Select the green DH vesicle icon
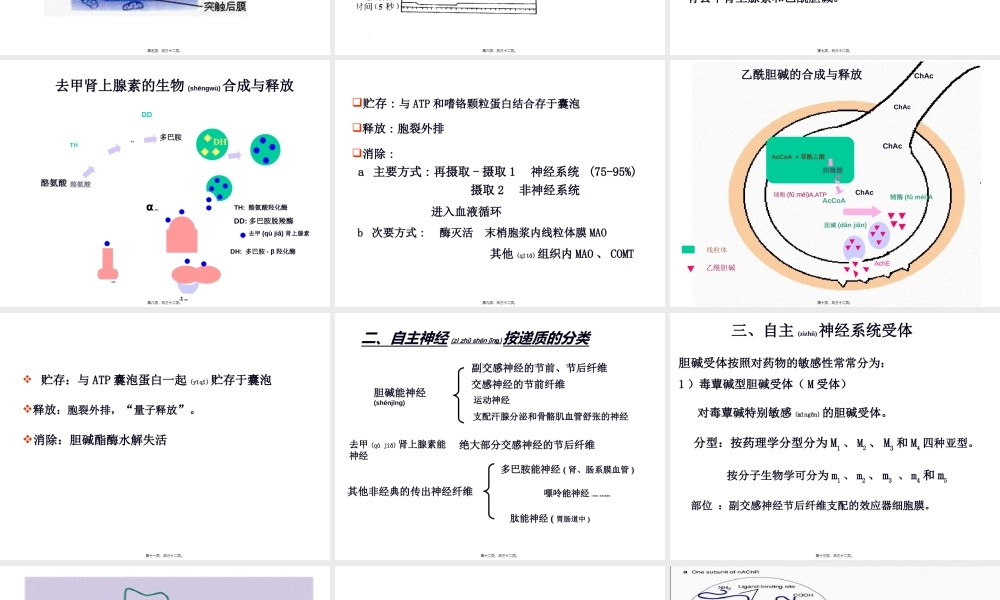This screenshot has height=600, width=1000. tap(212, 144)
